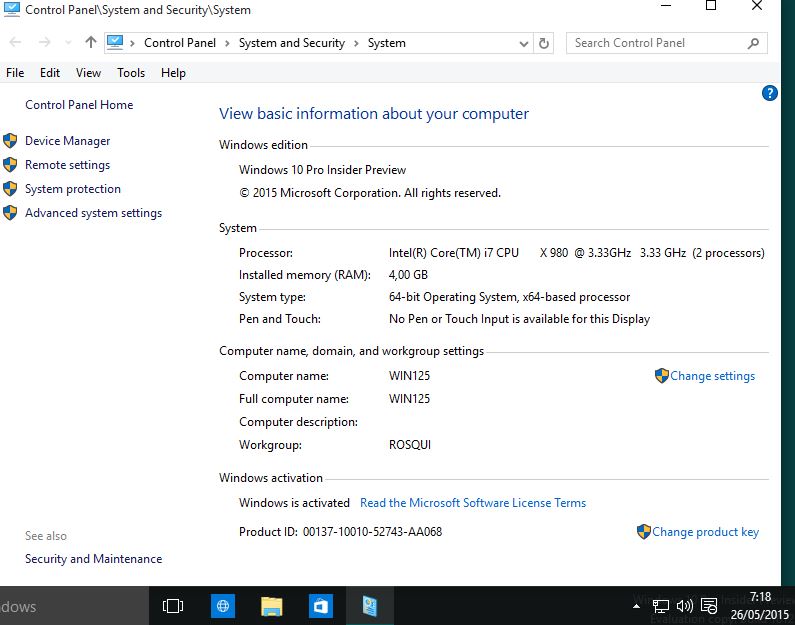Open Advanced system settings

pyautogui.click(x=93, y=213)
